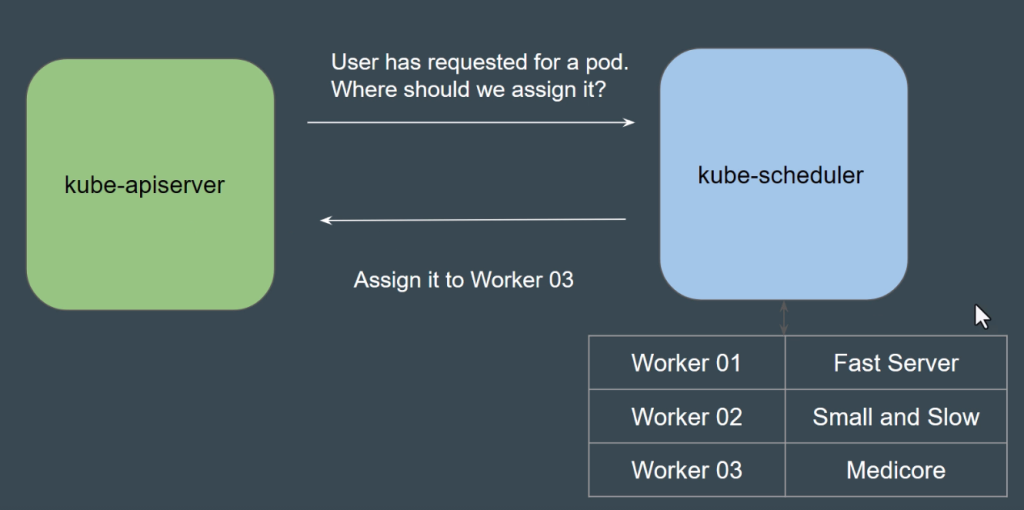Click the "kube-scheduler" text label
1024x510 pixels.
[x=780, y=176]
